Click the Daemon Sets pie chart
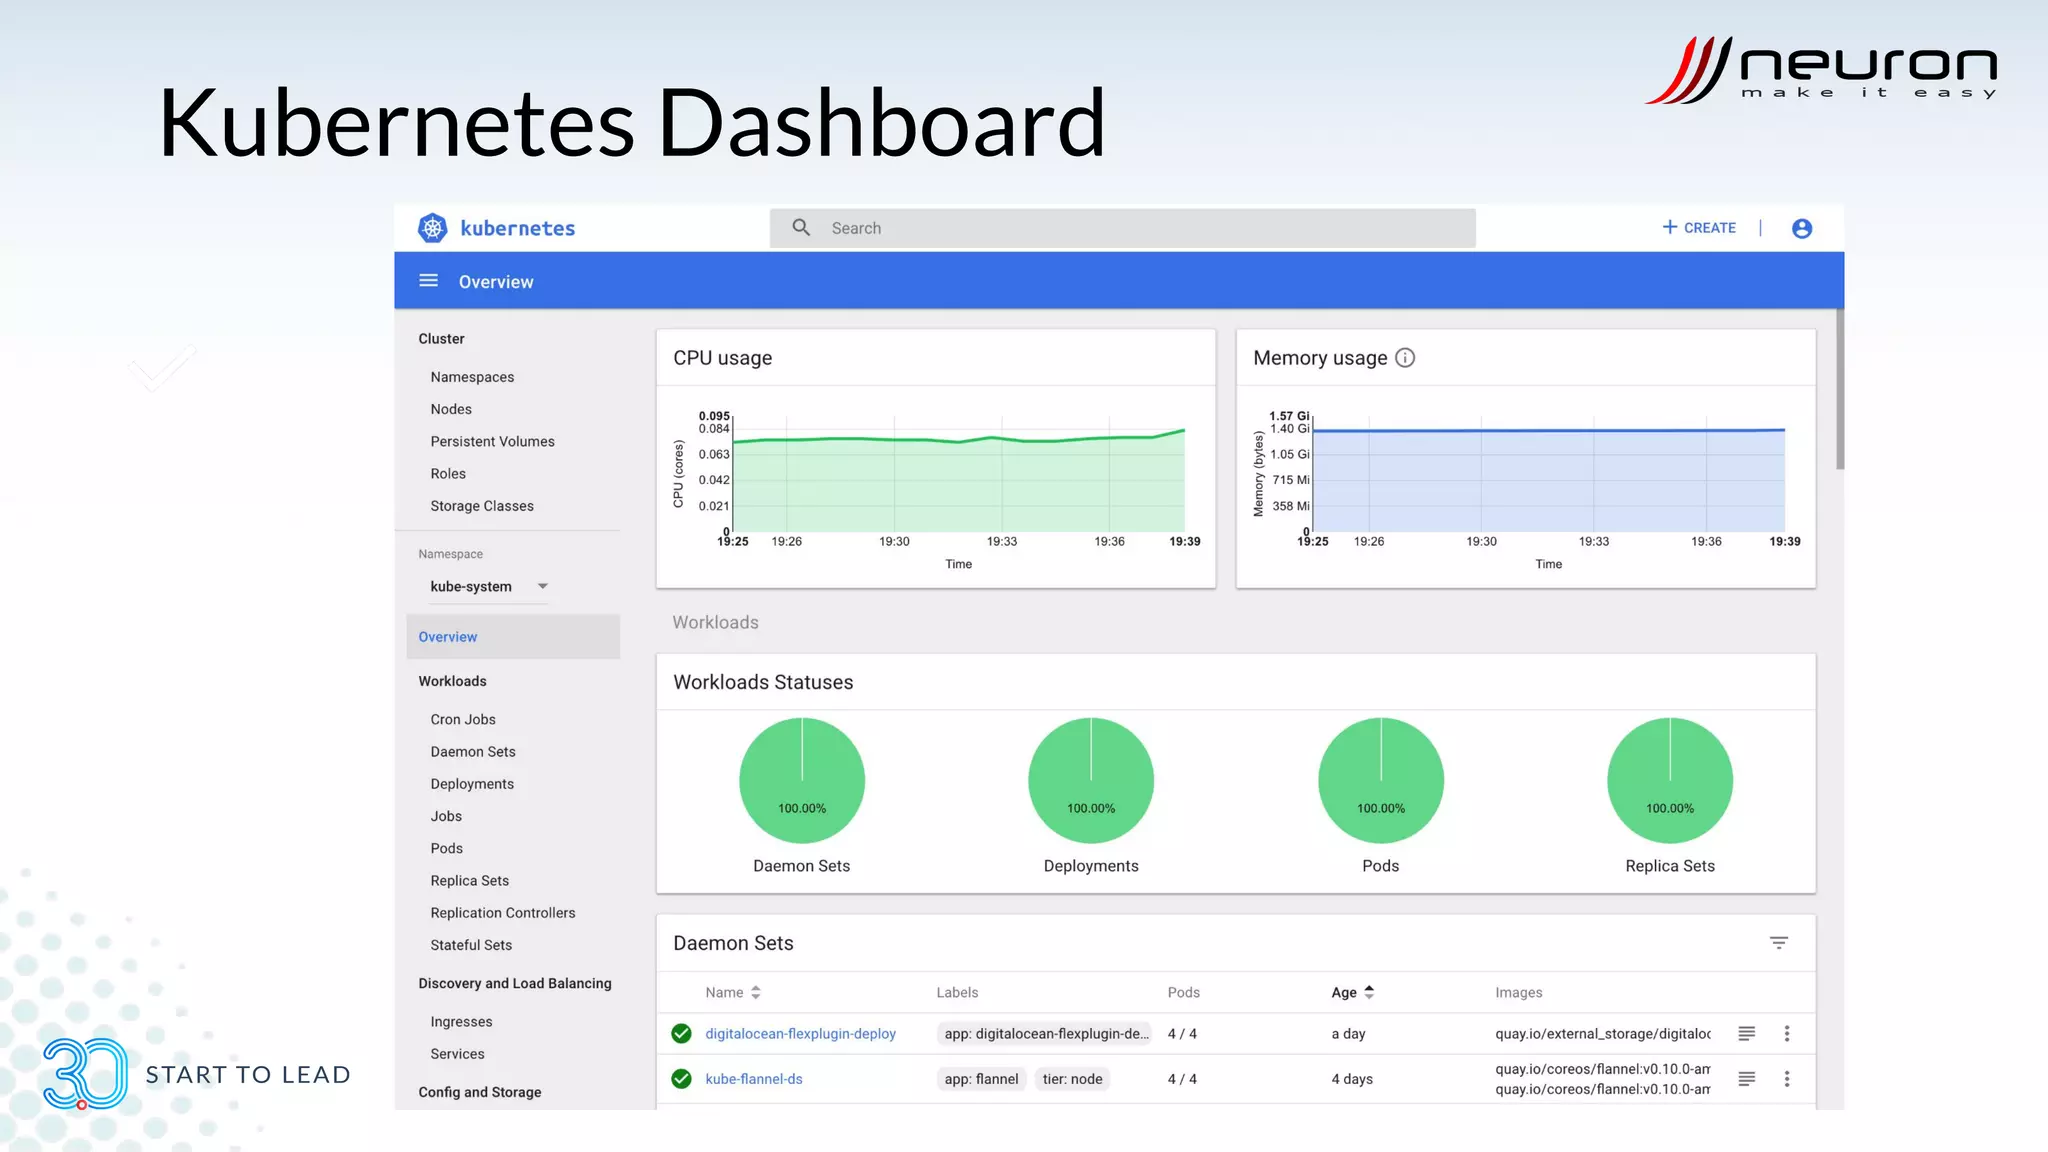This screenshot has height=1152, width=2048. coord(802,780)
